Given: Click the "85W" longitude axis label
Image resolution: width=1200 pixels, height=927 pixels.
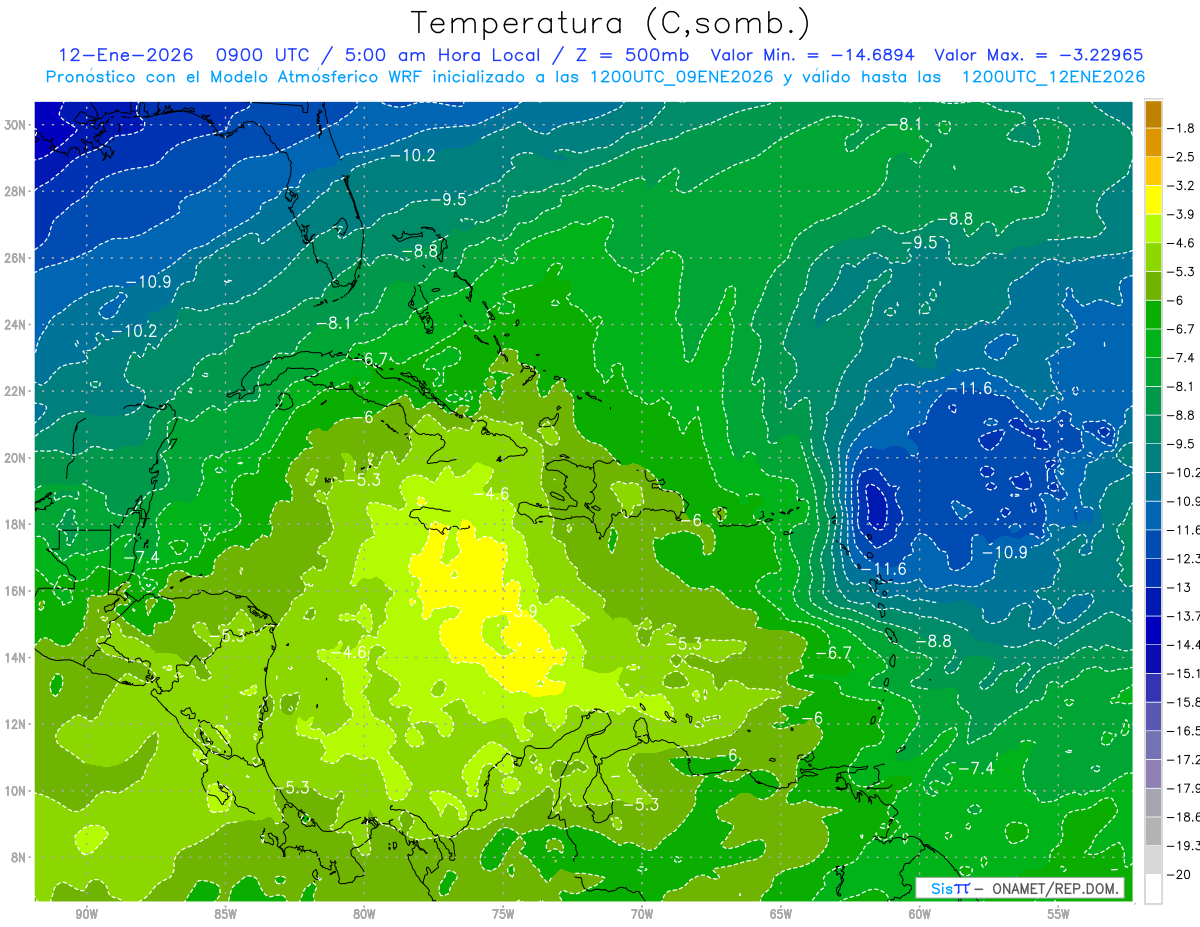Looking at the screenshot, I should 225,914.
